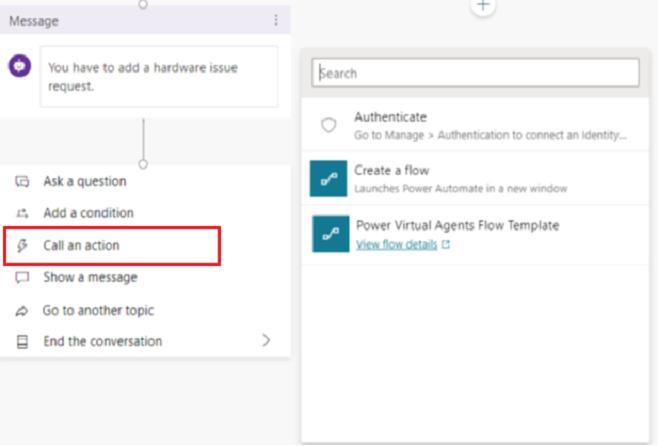658x446 pixels.
Task: Focus the Search actions input field
Action: [475, 73]
